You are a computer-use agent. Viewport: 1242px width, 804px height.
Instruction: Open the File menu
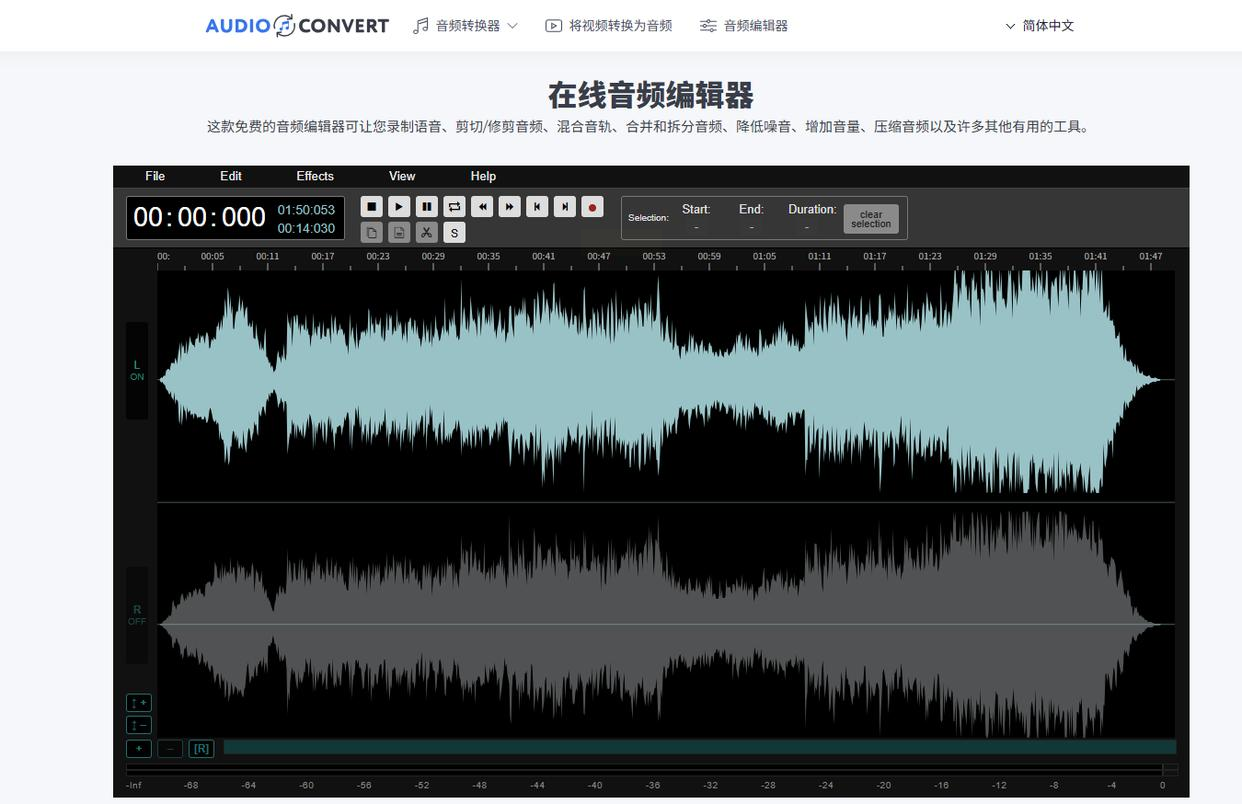point(155,176)
